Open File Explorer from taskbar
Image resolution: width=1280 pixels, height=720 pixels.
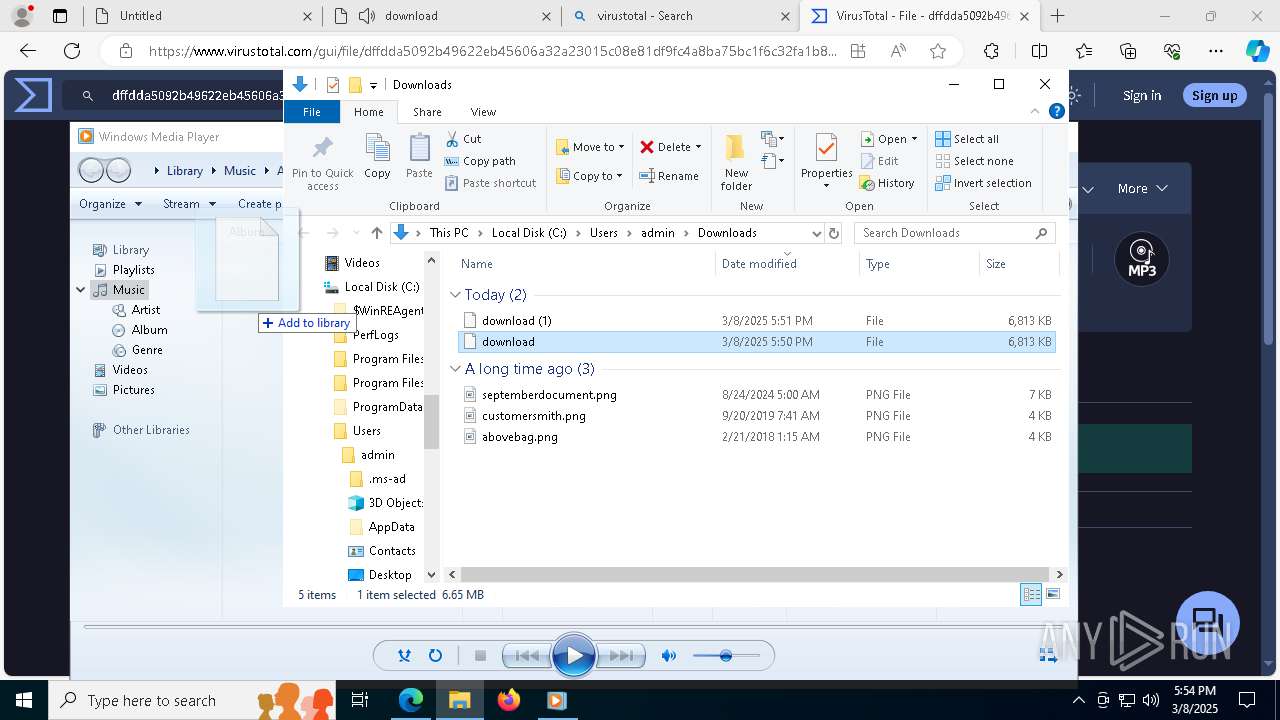[x=460, y=700]
